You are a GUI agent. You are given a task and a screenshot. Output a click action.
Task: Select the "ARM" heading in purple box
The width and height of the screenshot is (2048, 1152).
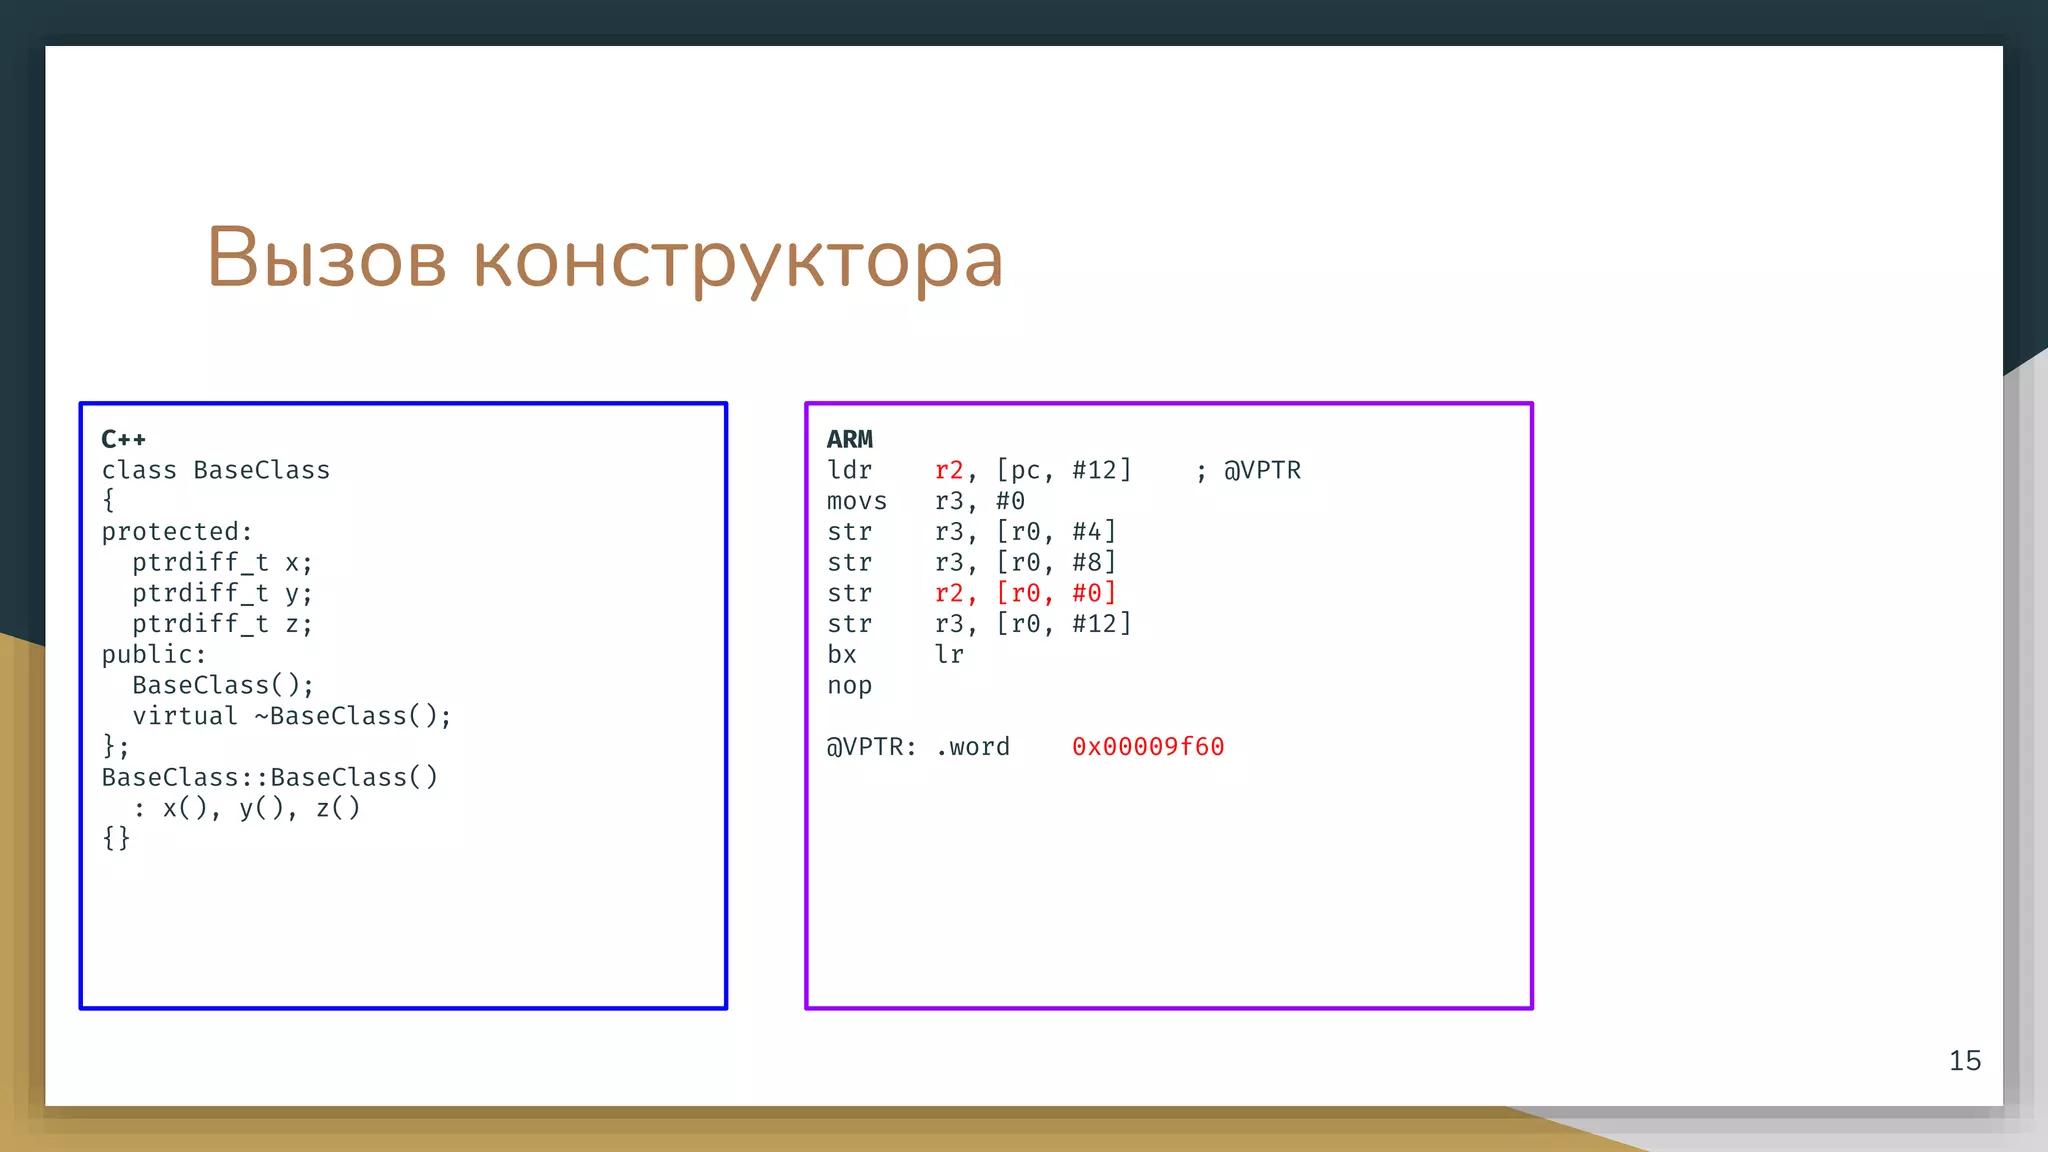coord(850,439)
